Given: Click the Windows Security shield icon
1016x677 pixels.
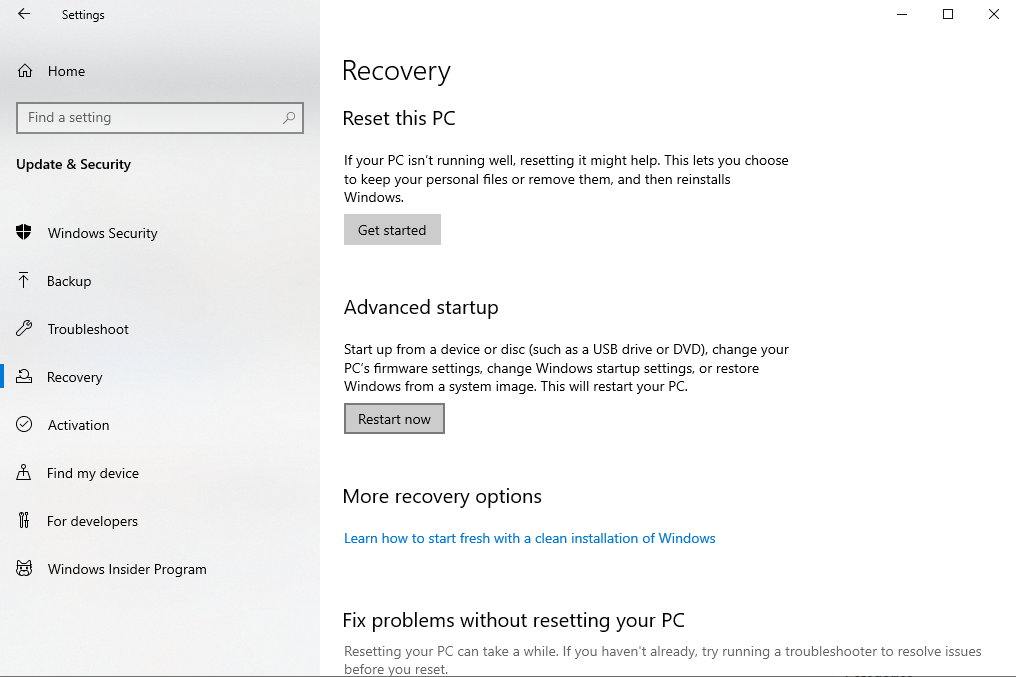Looking at the screenshot, I should click(23, 233).
